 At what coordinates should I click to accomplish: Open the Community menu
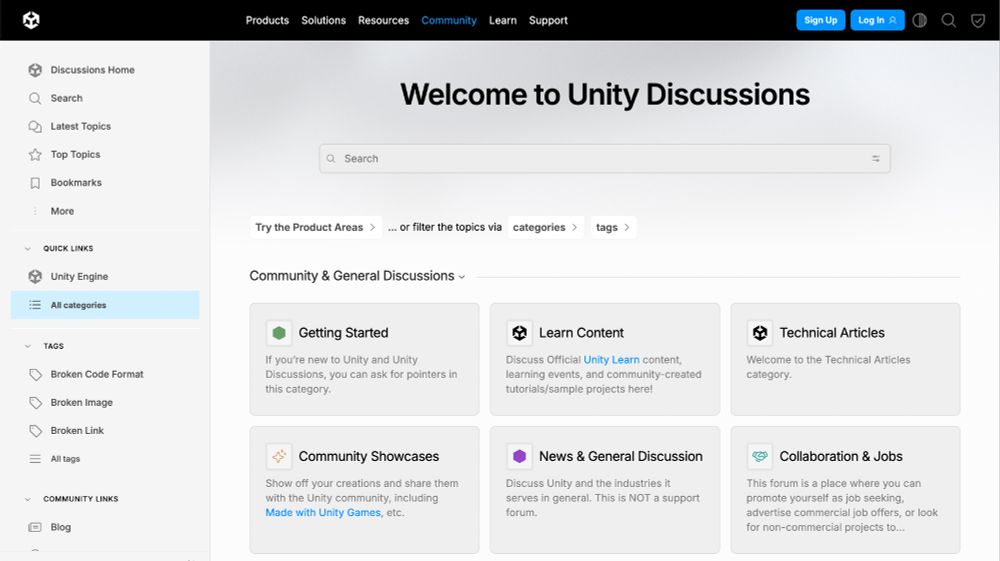[x=449, y=20]
